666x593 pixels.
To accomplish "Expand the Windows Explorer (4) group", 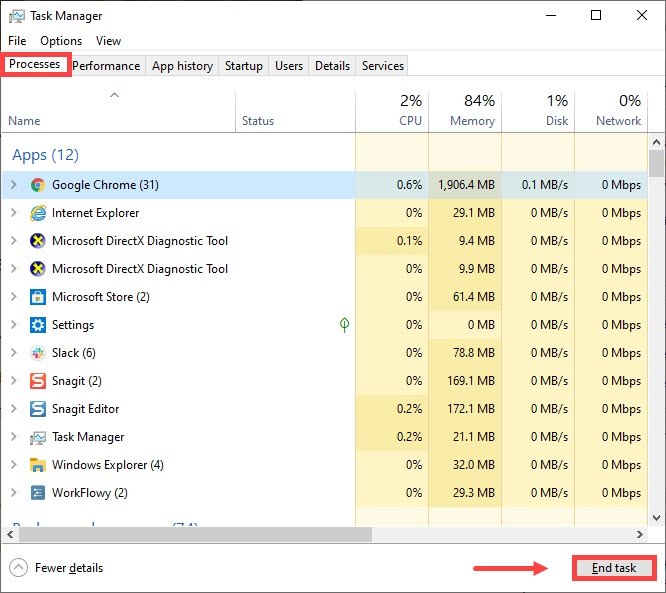I will (14, 465).
